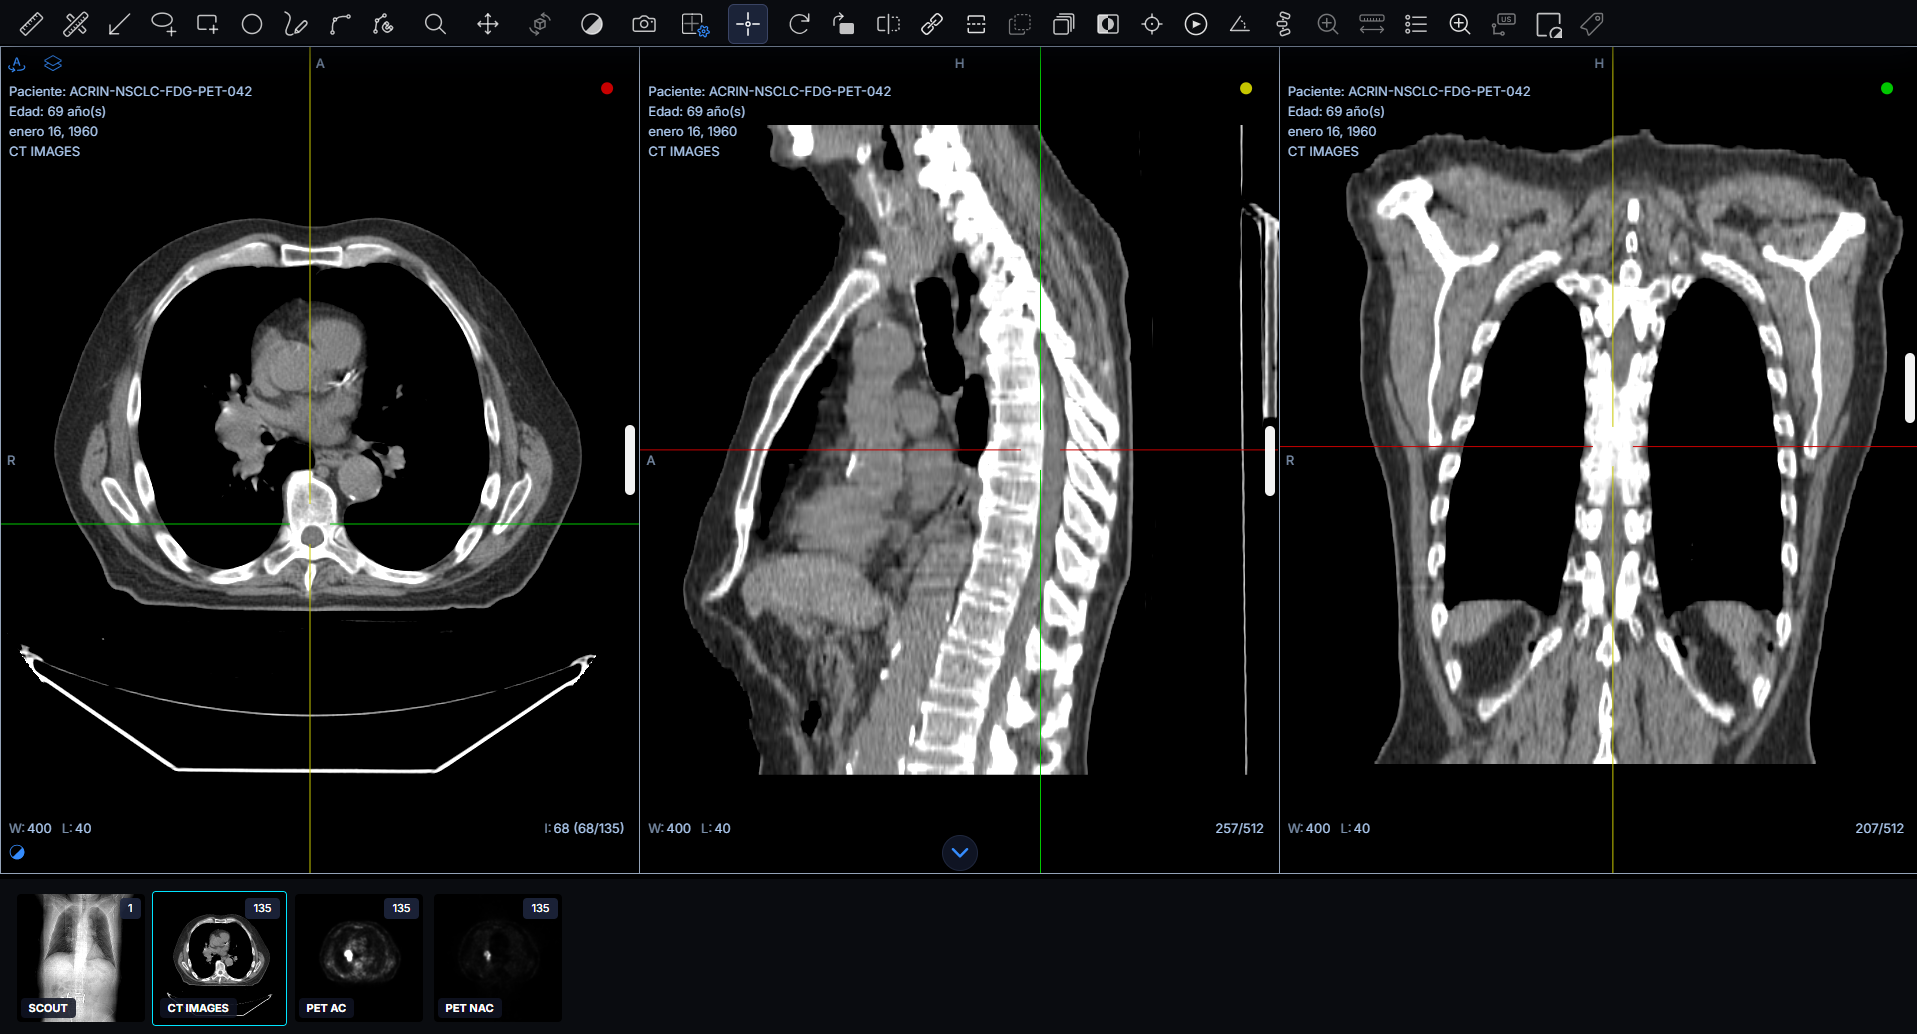Select the arrow annotation tool
The image size is (1917, 1034).
point(119,24)
